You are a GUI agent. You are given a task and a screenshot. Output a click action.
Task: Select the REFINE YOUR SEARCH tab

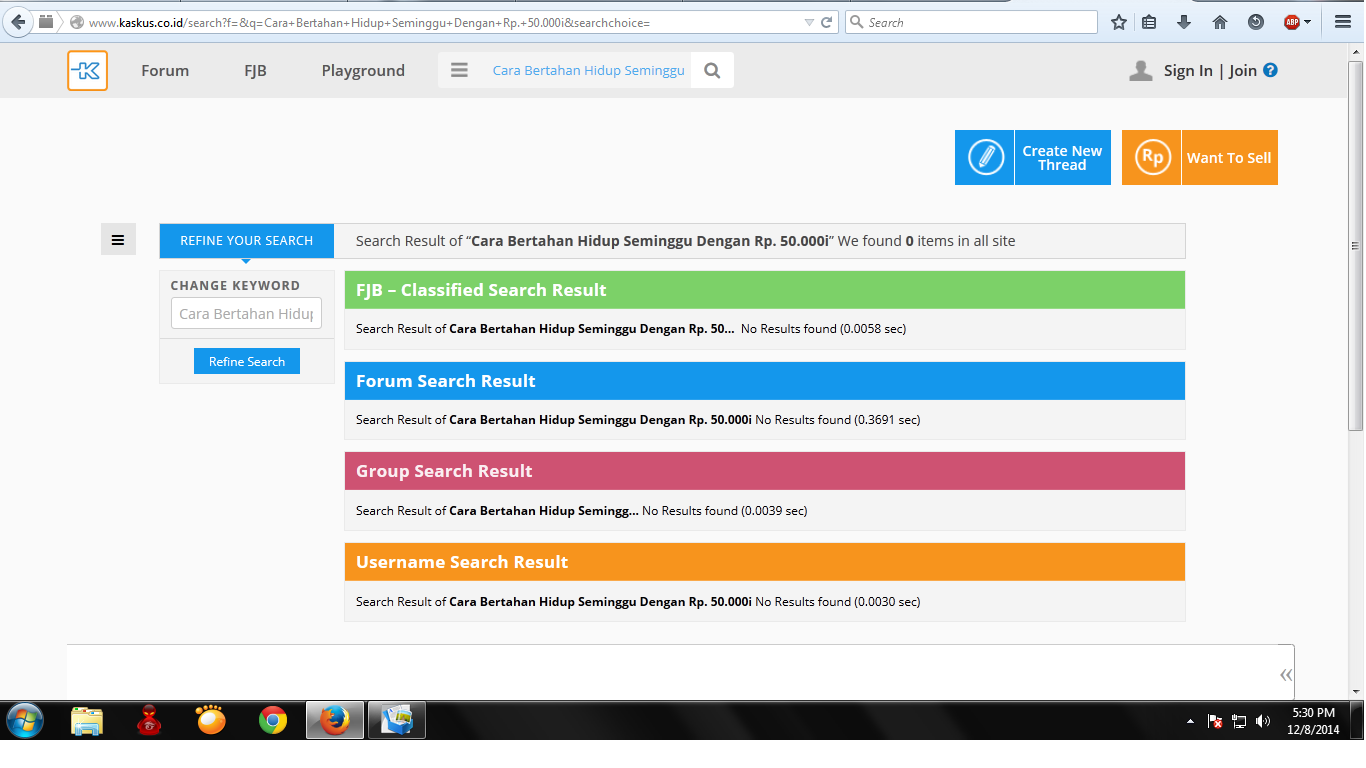coord(247,241)
